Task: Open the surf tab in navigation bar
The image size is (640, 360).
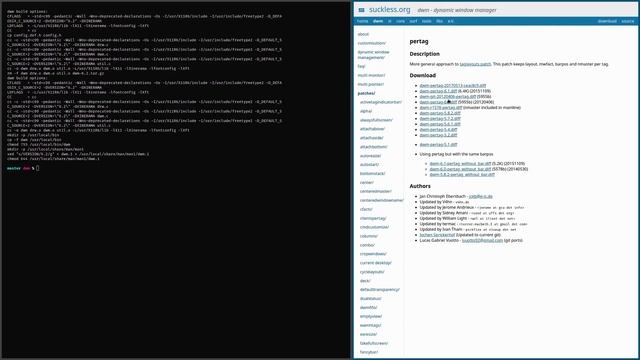Action: click(x=413, y=21)
